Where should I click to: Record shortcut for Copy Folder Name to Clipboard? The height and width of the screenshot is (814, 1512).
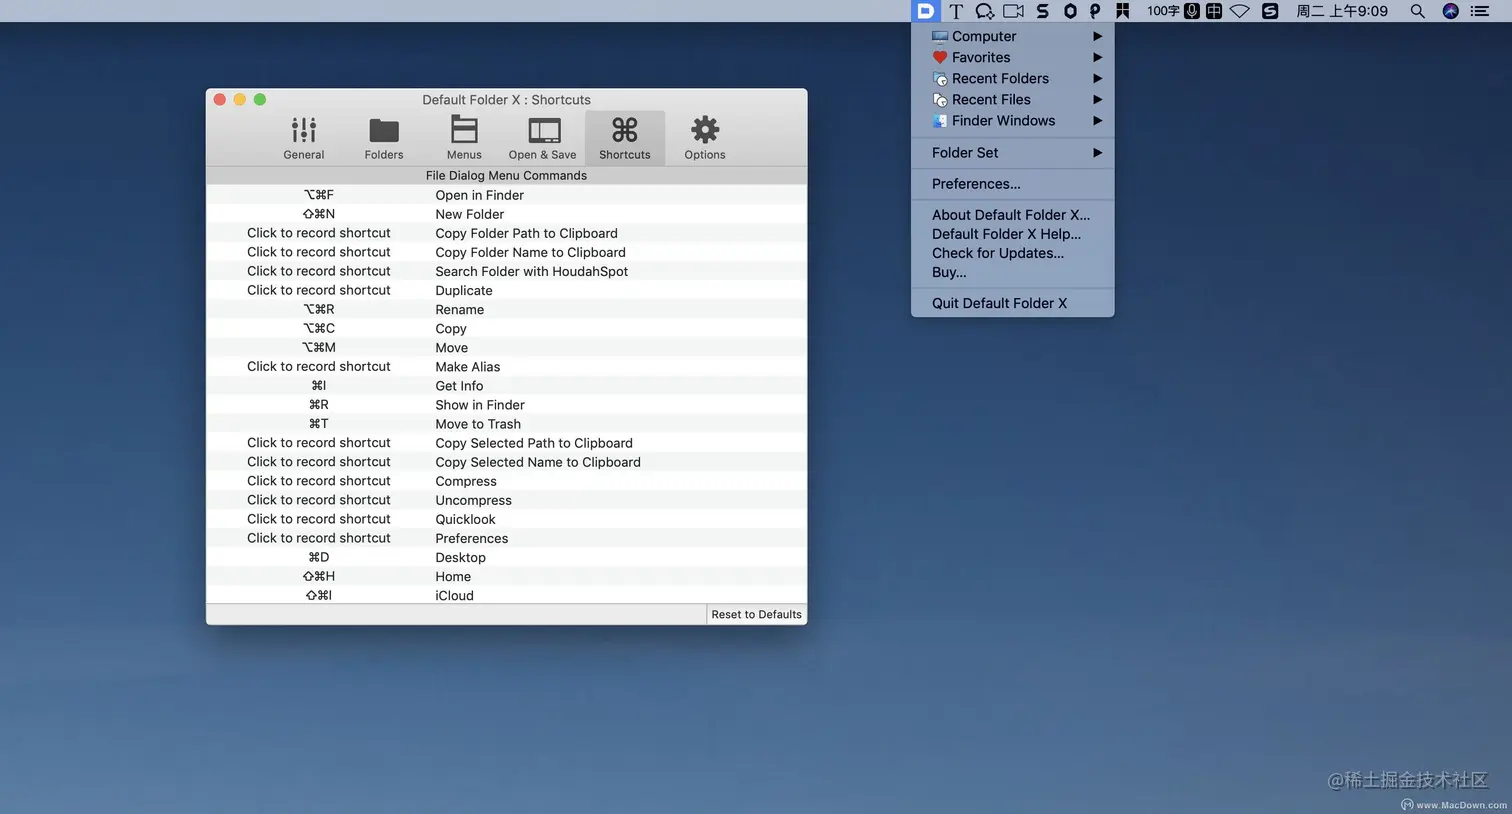click(x=319, y=252)
